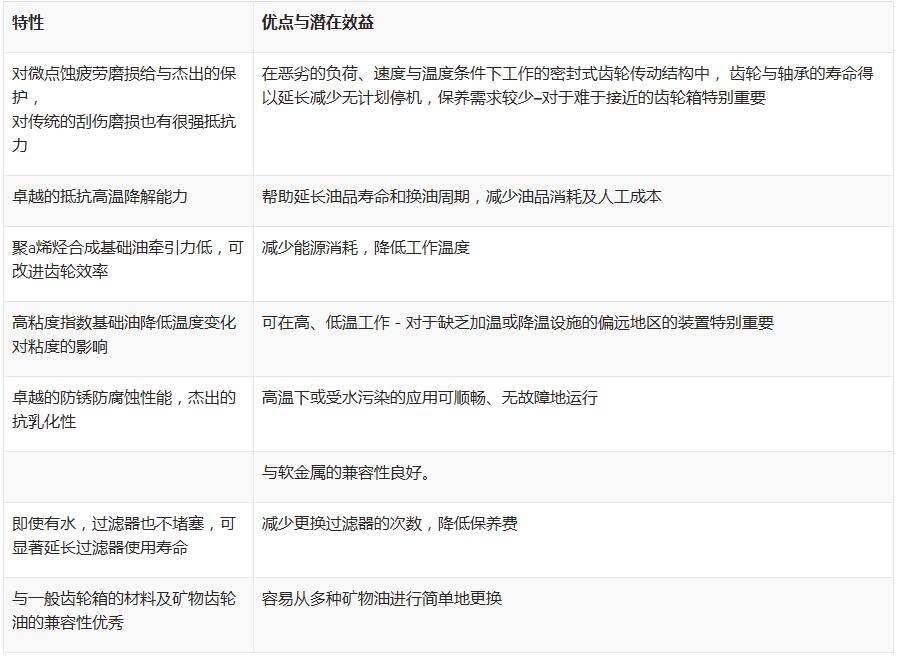Viewport: 900px width, 656px height.
Task: Click the cell '减少更换过滤器的次数，降低保养费'
Action: [x=390, y=524]
